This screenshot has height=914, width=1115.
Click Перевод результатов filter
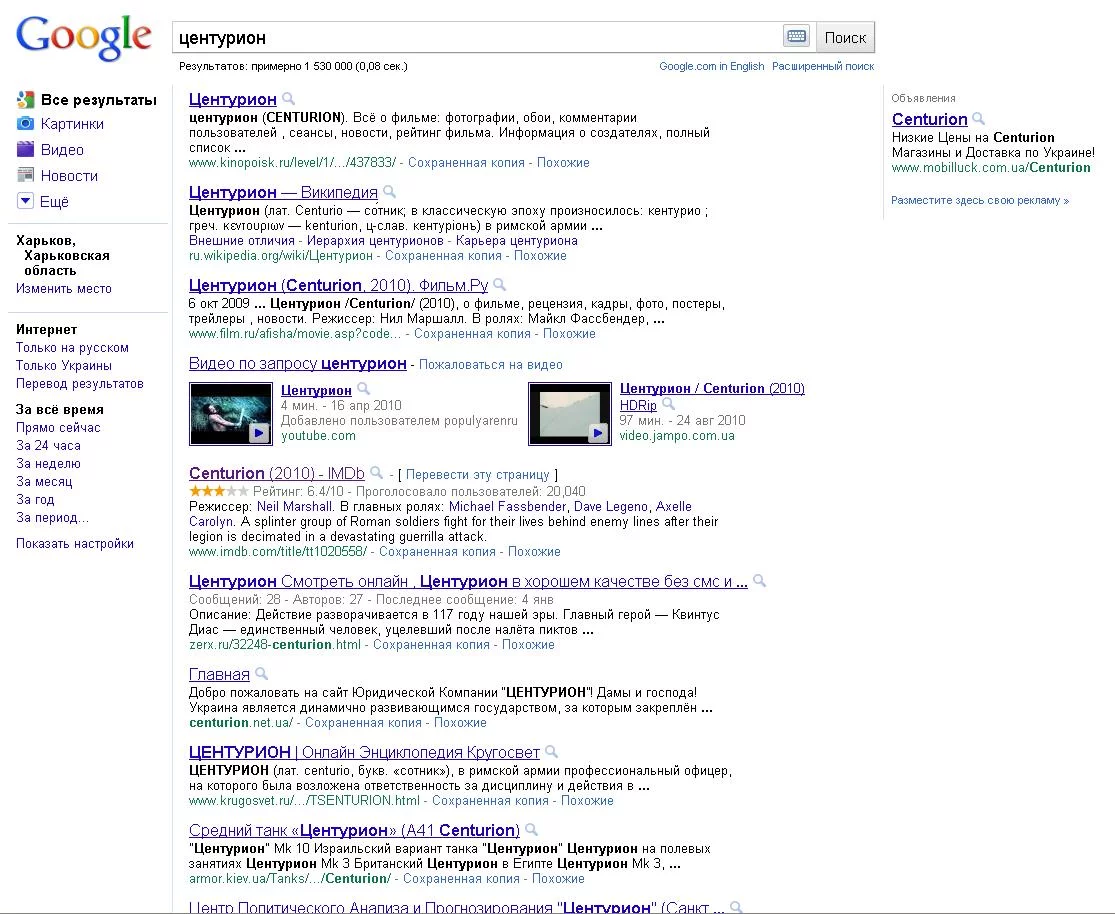80,383
